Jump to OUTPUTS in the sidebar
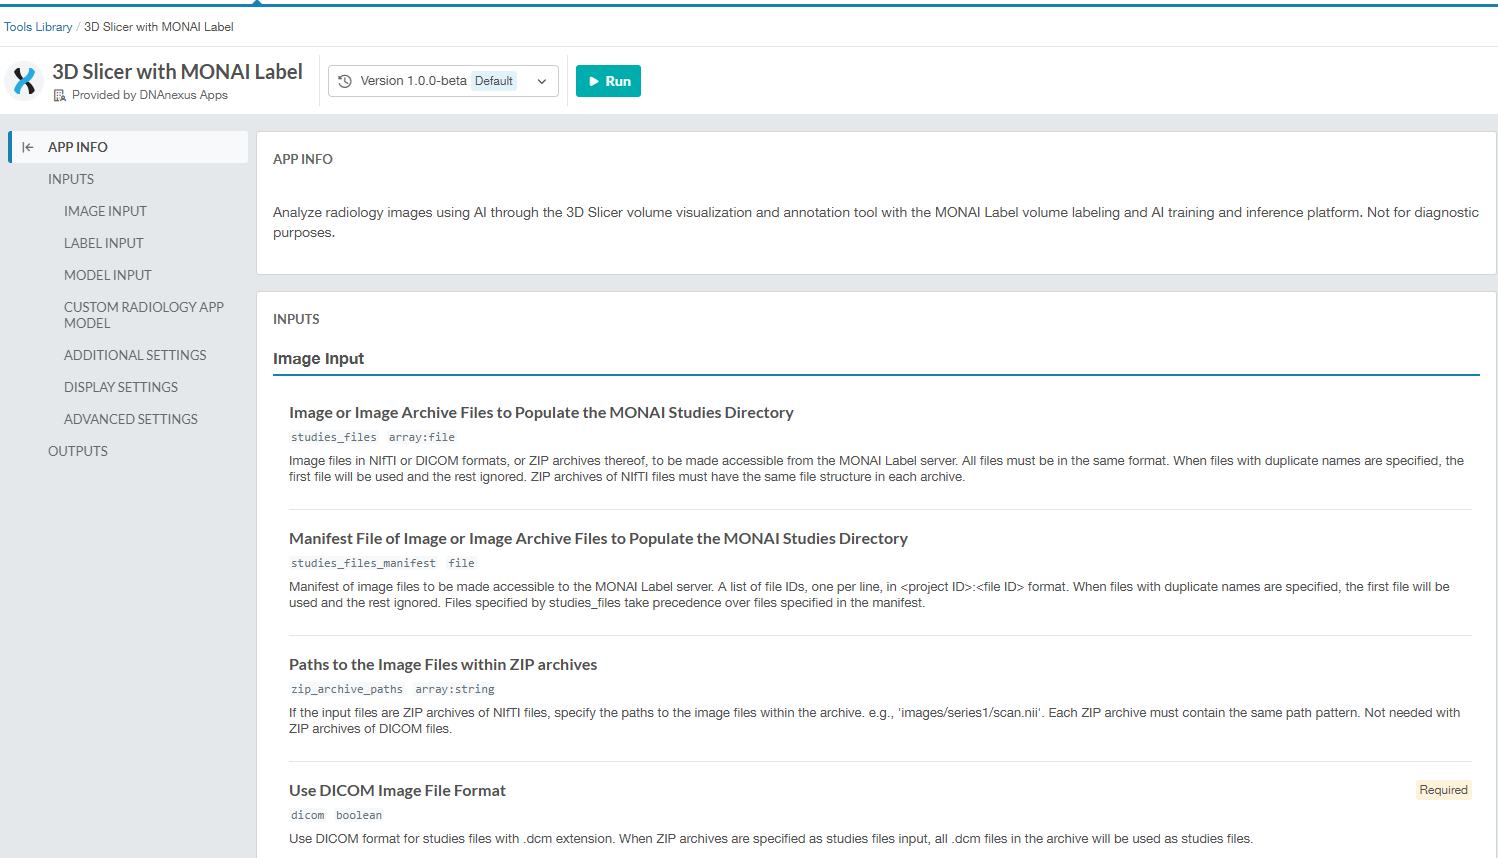1498x858 pixels. point(78,451)
